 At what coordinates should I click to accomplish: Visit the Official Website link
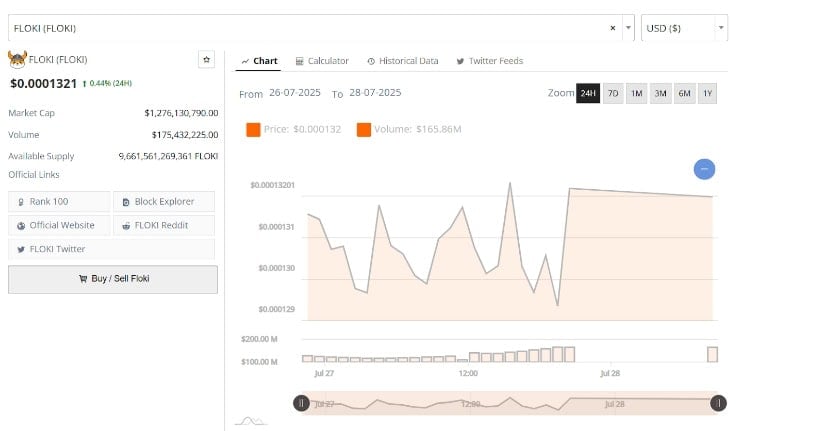click(59, 225)
